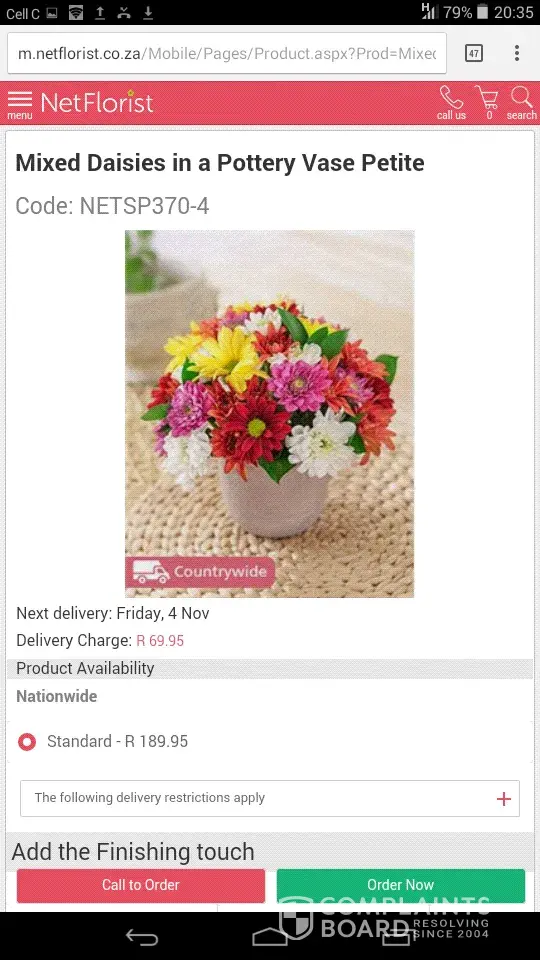The width and height of the screenshot is (540, 960).
Task: Open the shopping cart icon
Action: pos(487,102)
